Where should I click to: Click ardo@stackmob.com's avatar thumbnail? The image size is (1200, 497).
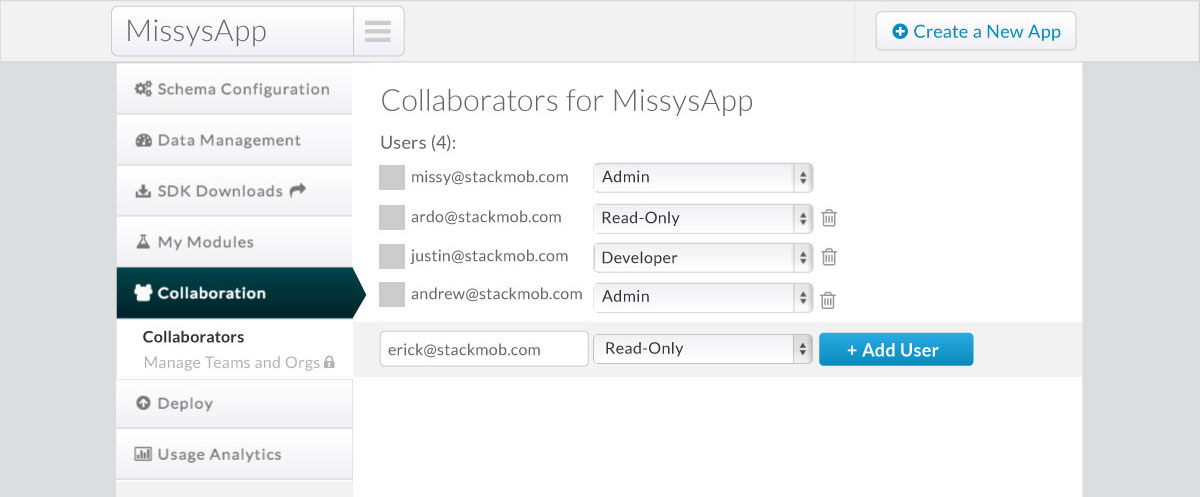(x=392, y=217)
